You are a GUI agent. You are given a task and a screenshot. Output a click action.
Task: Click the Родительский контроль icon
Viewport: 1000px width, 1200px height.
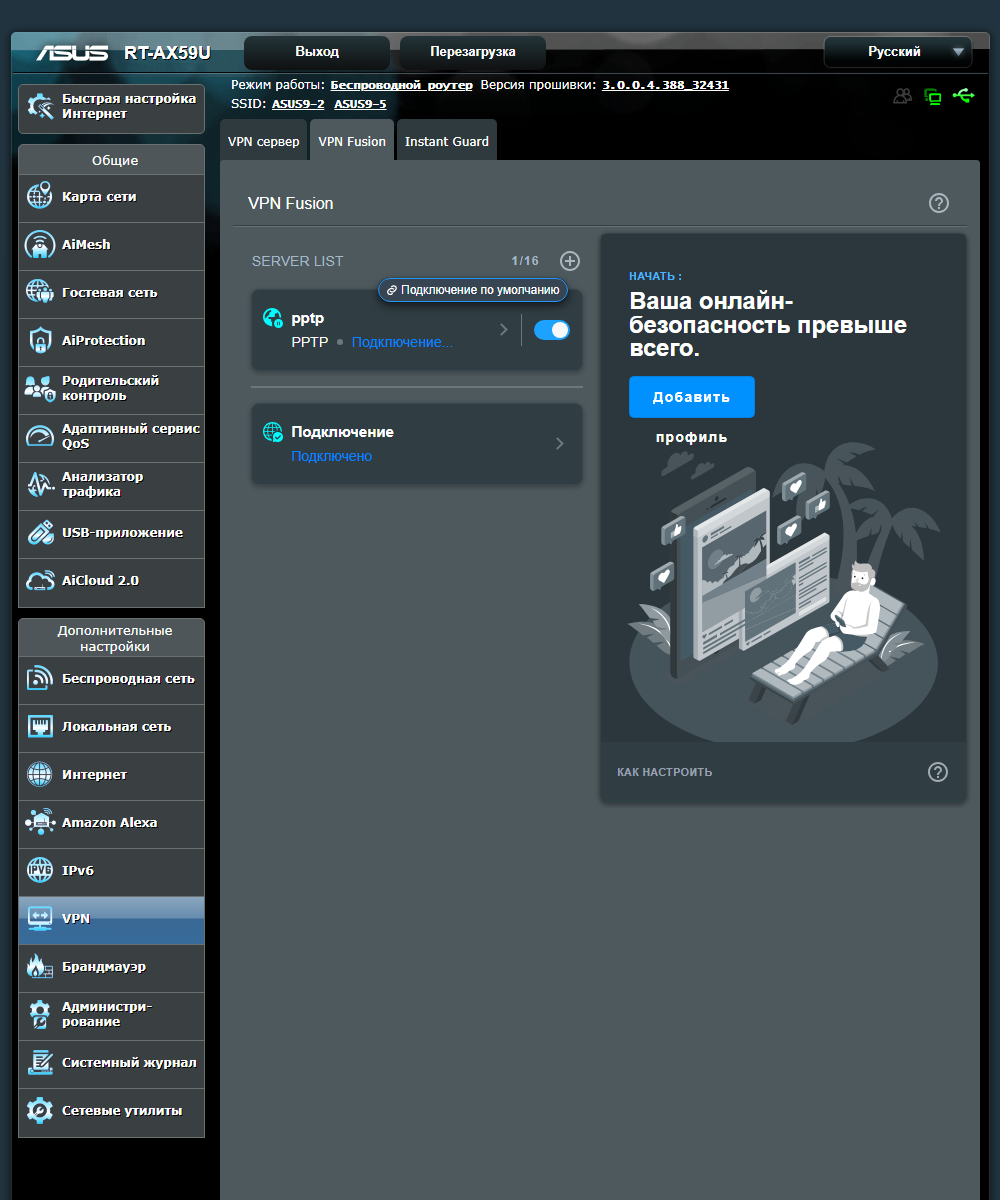click(x=39, y=388)
